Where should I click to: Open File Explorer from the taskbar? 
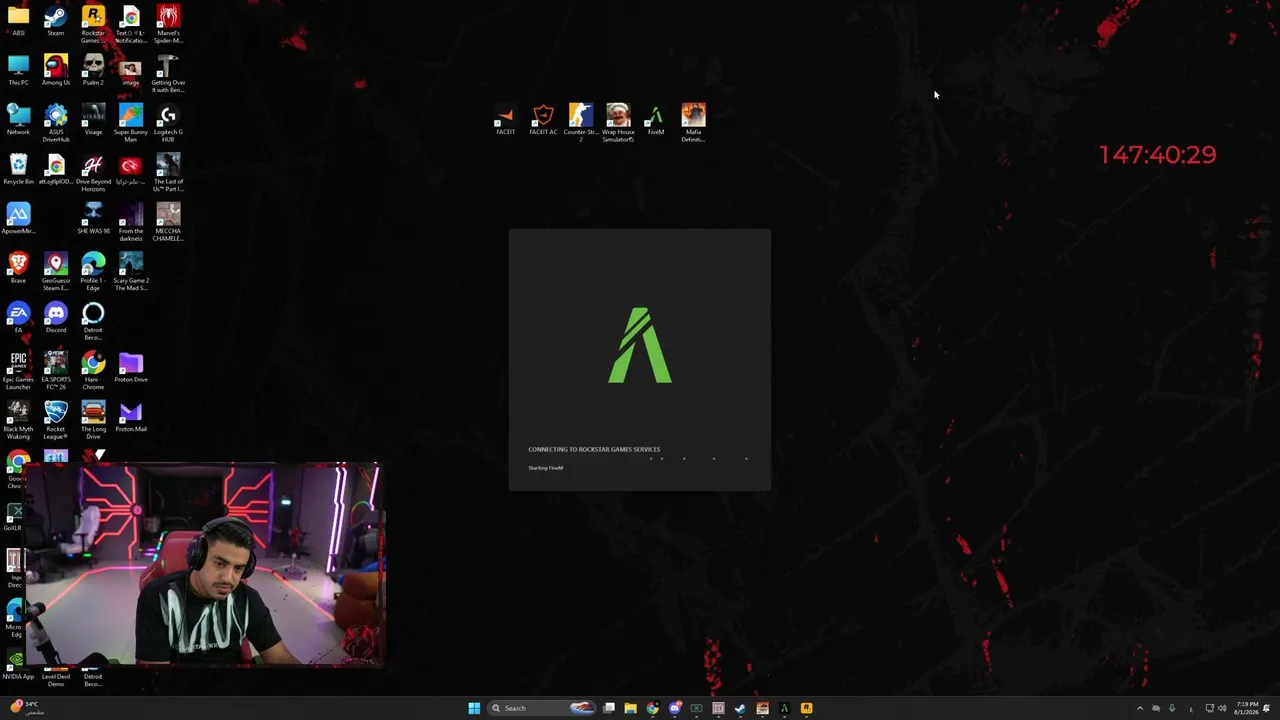(630, 708)
